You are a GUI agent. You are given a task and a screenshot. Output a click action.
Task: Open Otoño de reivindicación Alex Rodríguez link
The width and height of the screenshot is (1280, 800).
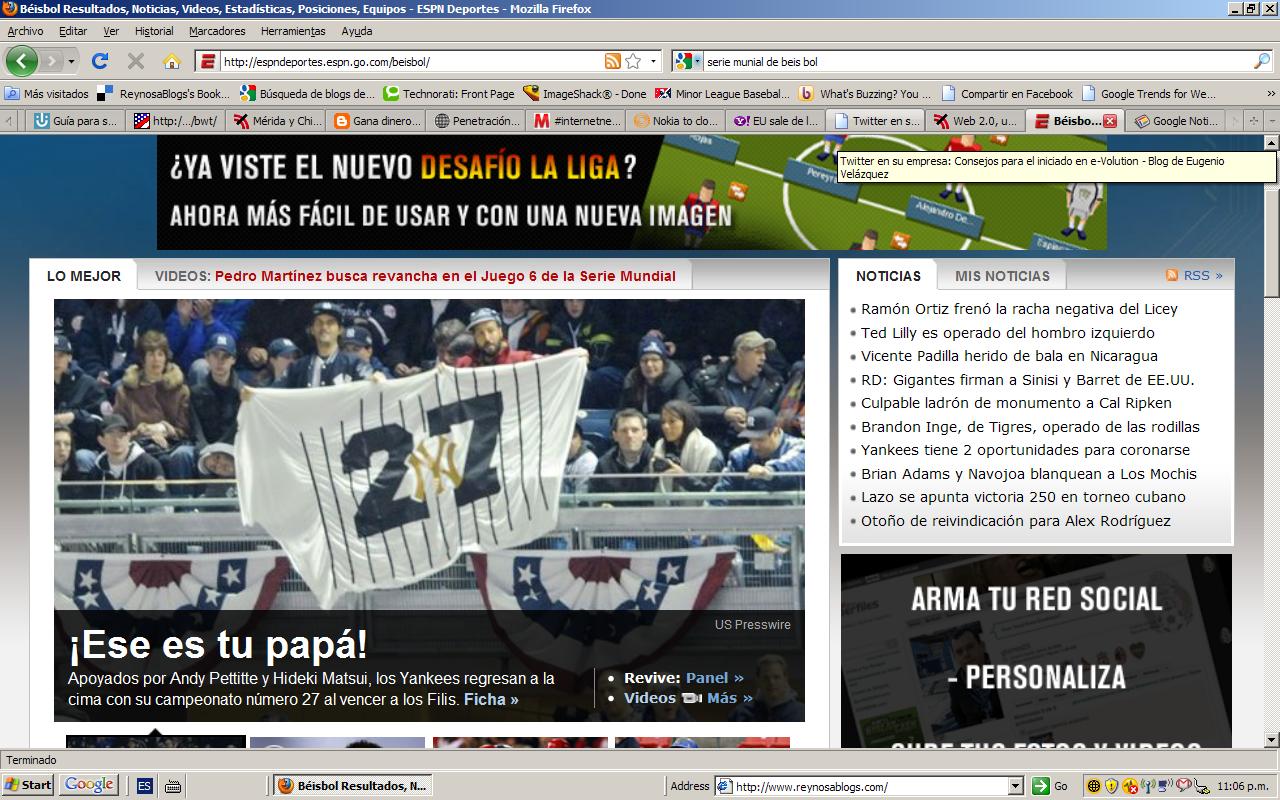[1015, 521]
